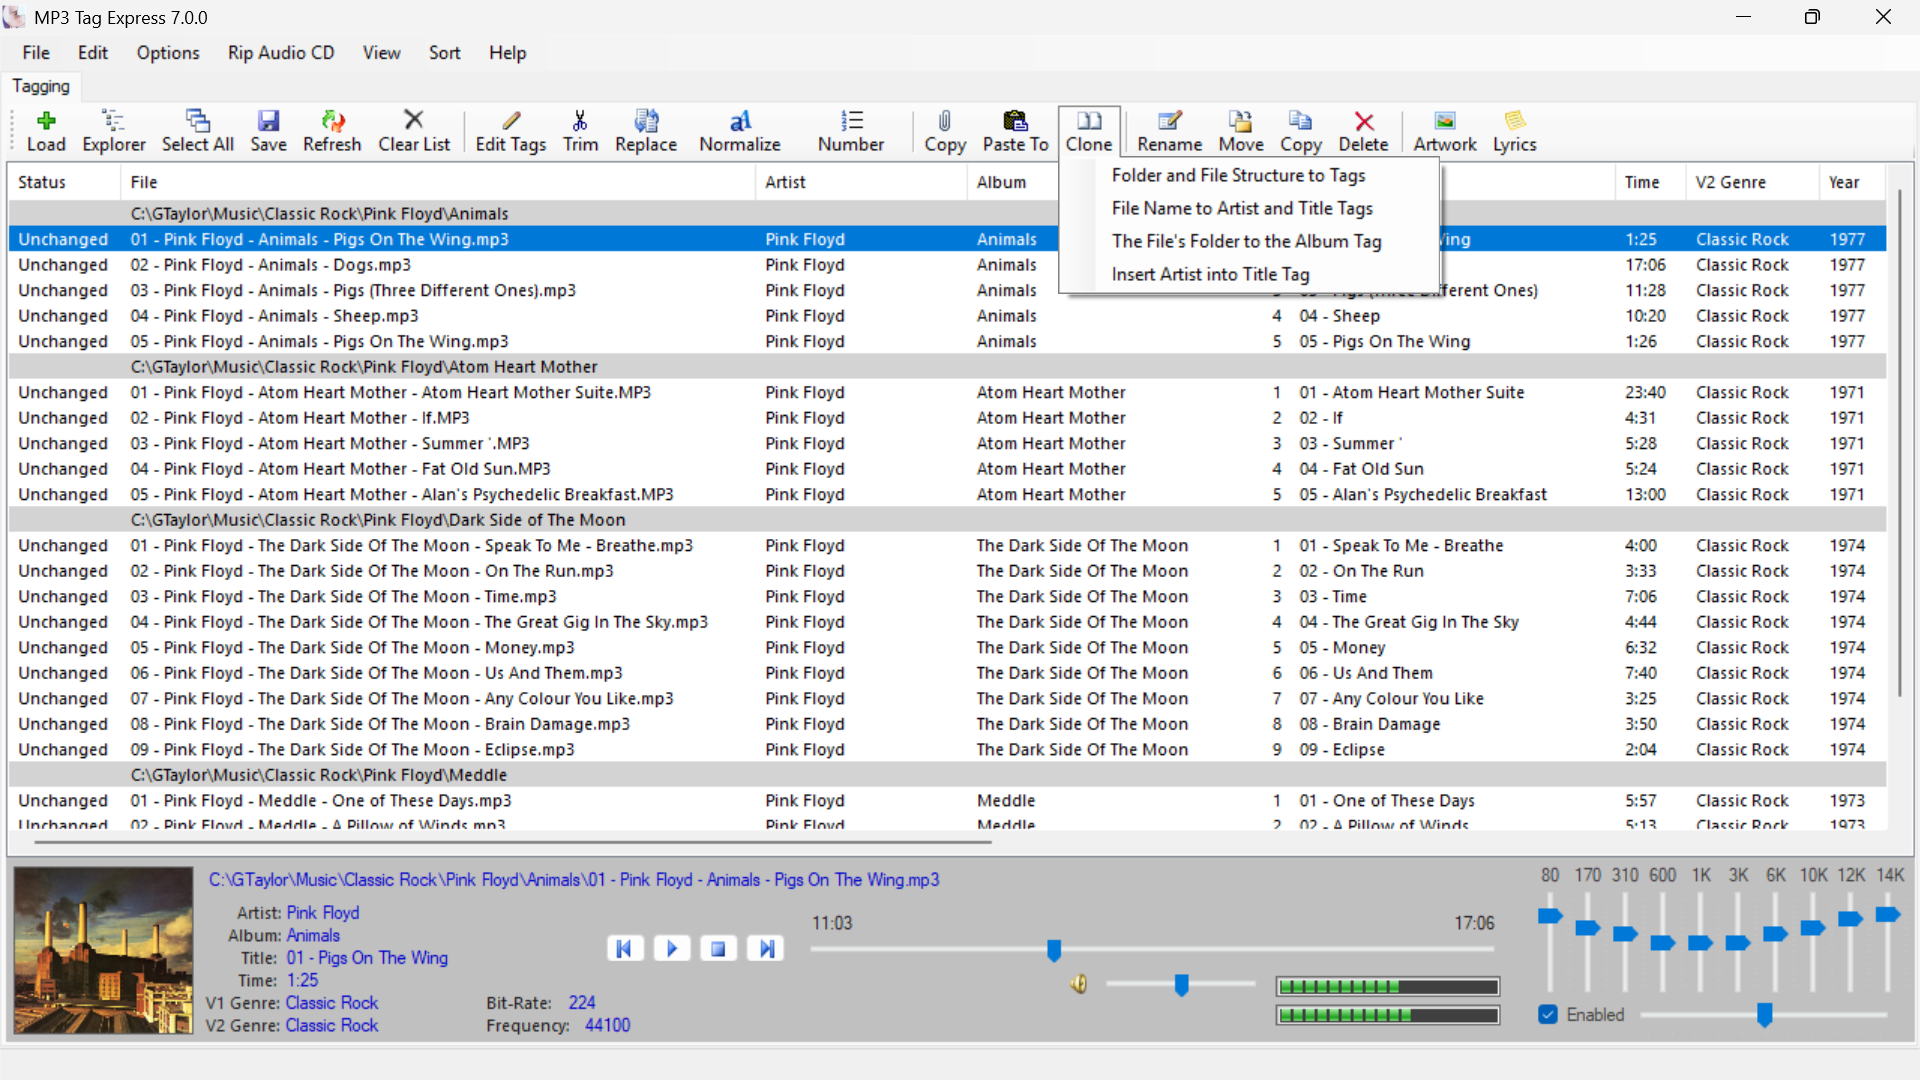
Task: Open the Help menu
Action: pos(507,53)
